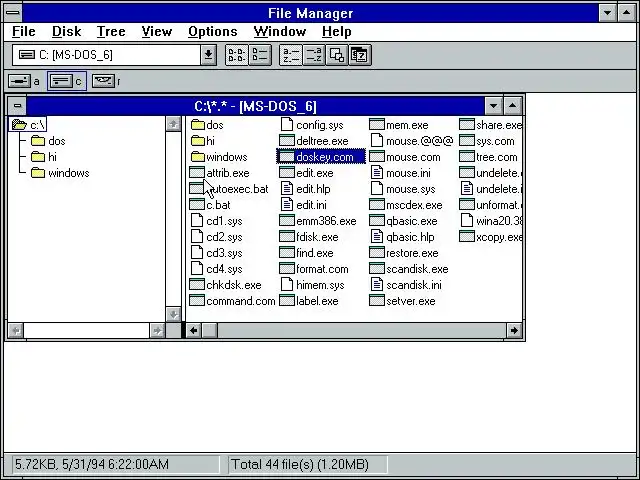Viewport: 640px width, 480px height.
Task: Select the mouse.@@@ file name
Action: pyautogui.click(x=420, y=141)
